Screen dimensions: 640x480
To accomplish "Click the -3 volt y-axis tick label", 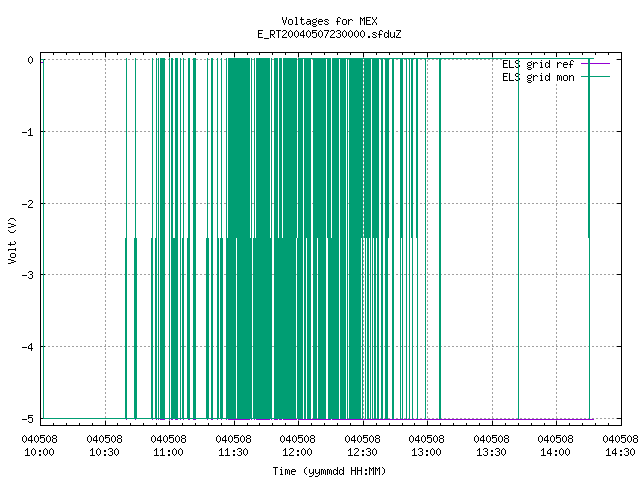I will (27, 275).
